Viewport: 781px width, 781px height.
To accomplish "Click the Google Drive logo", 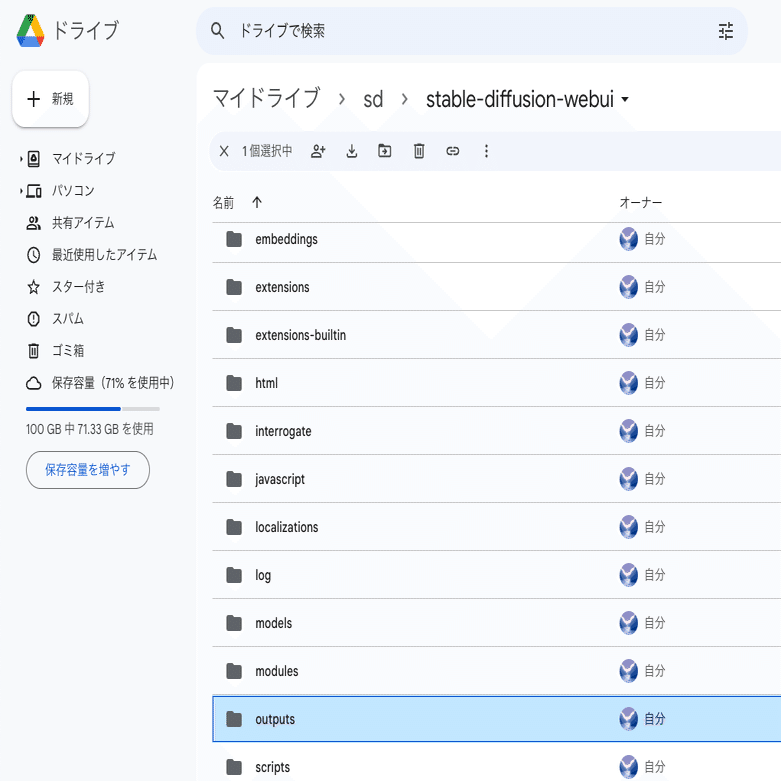I will coord(30,30).
